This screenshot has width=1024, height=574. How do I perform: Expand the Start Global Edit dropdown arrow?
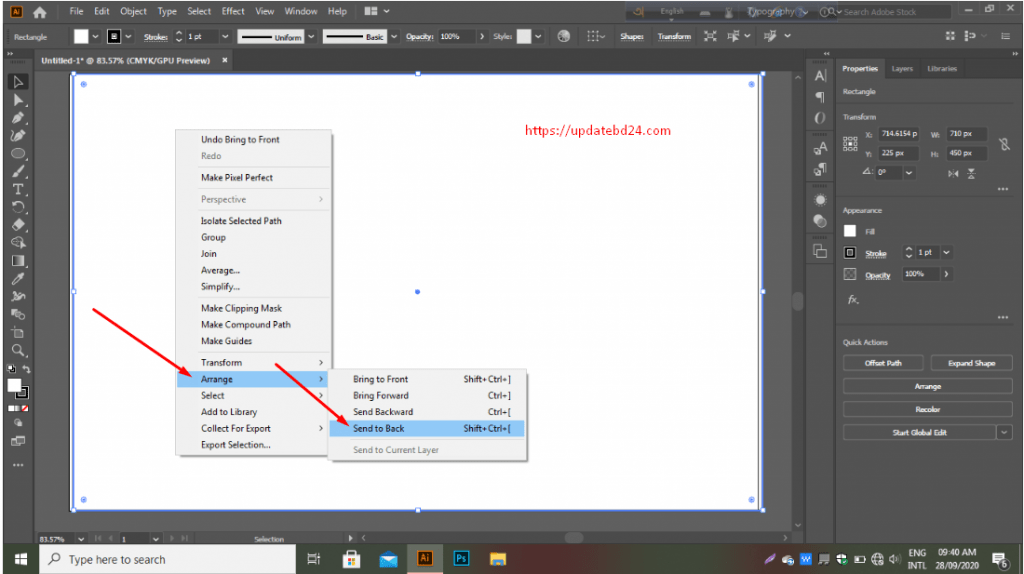[1004, 432]
